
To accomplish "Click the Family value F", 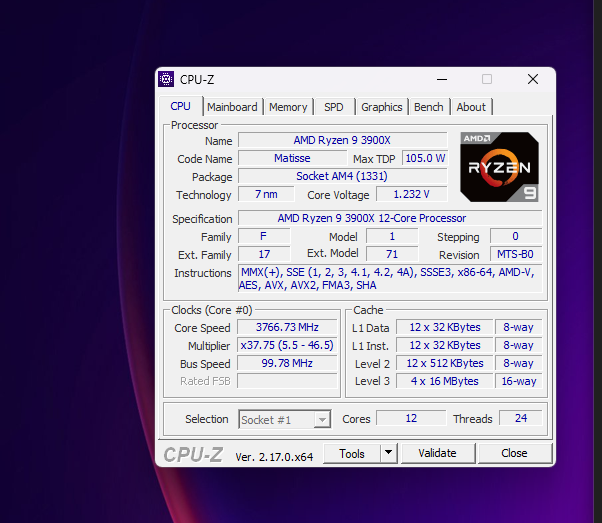I will [264, 236].
